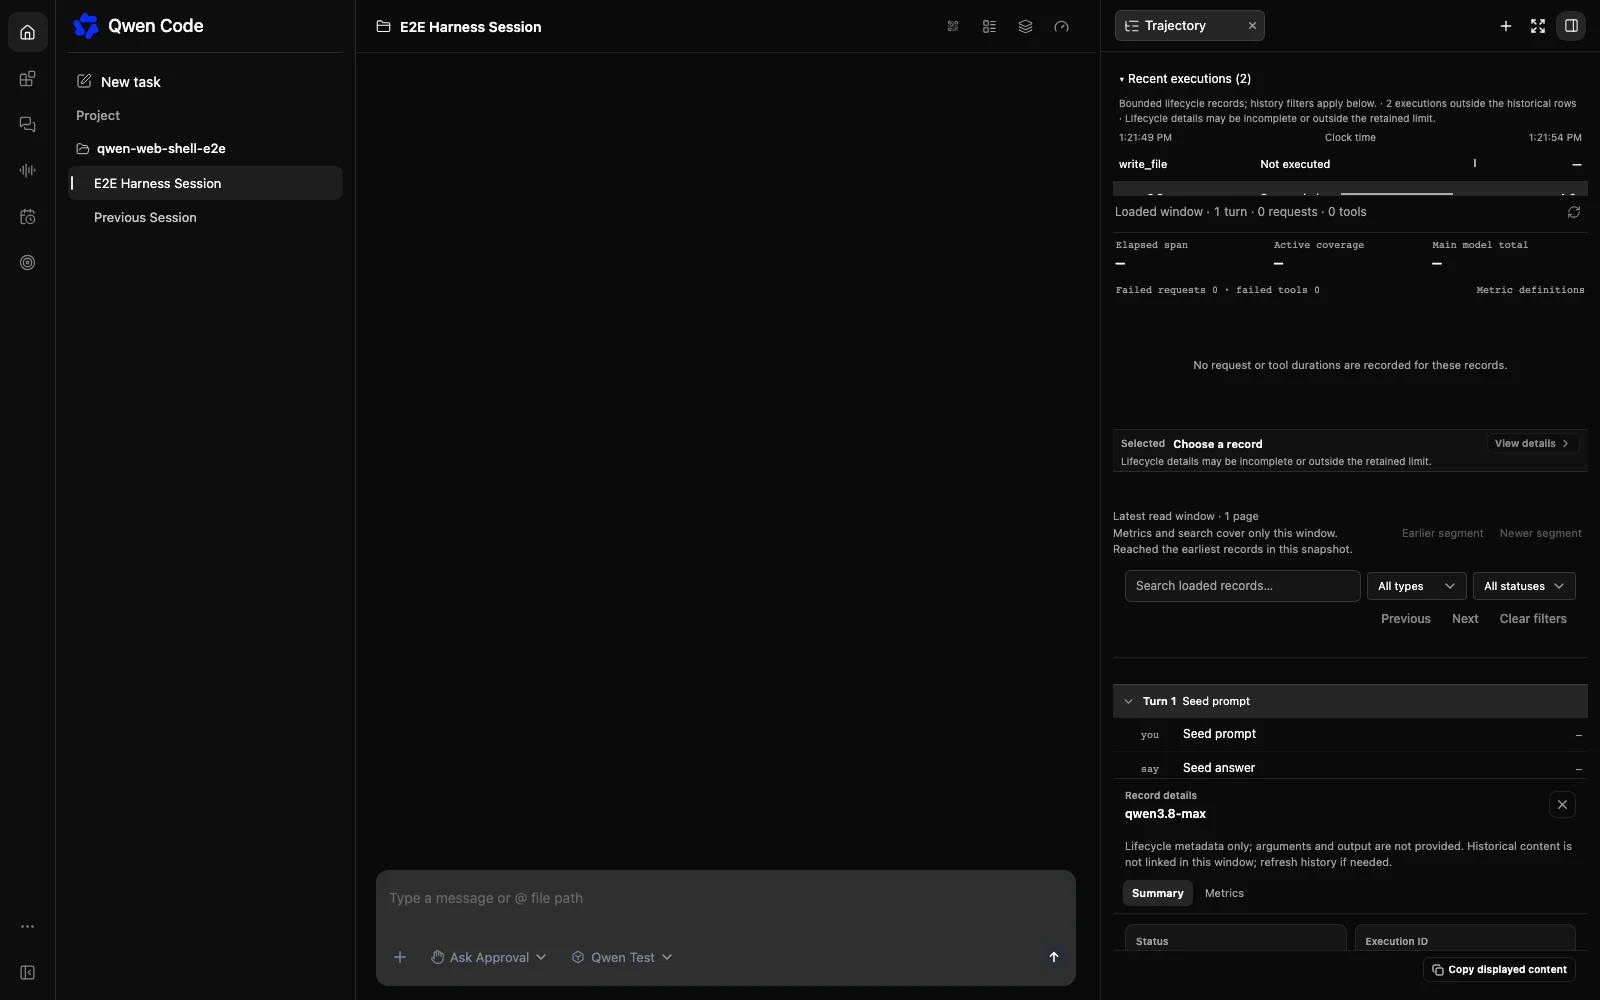The width and height of the screenshot is (1600, 1000).
Task: Open the All types filter dropdown
Action: point(1416,586)
